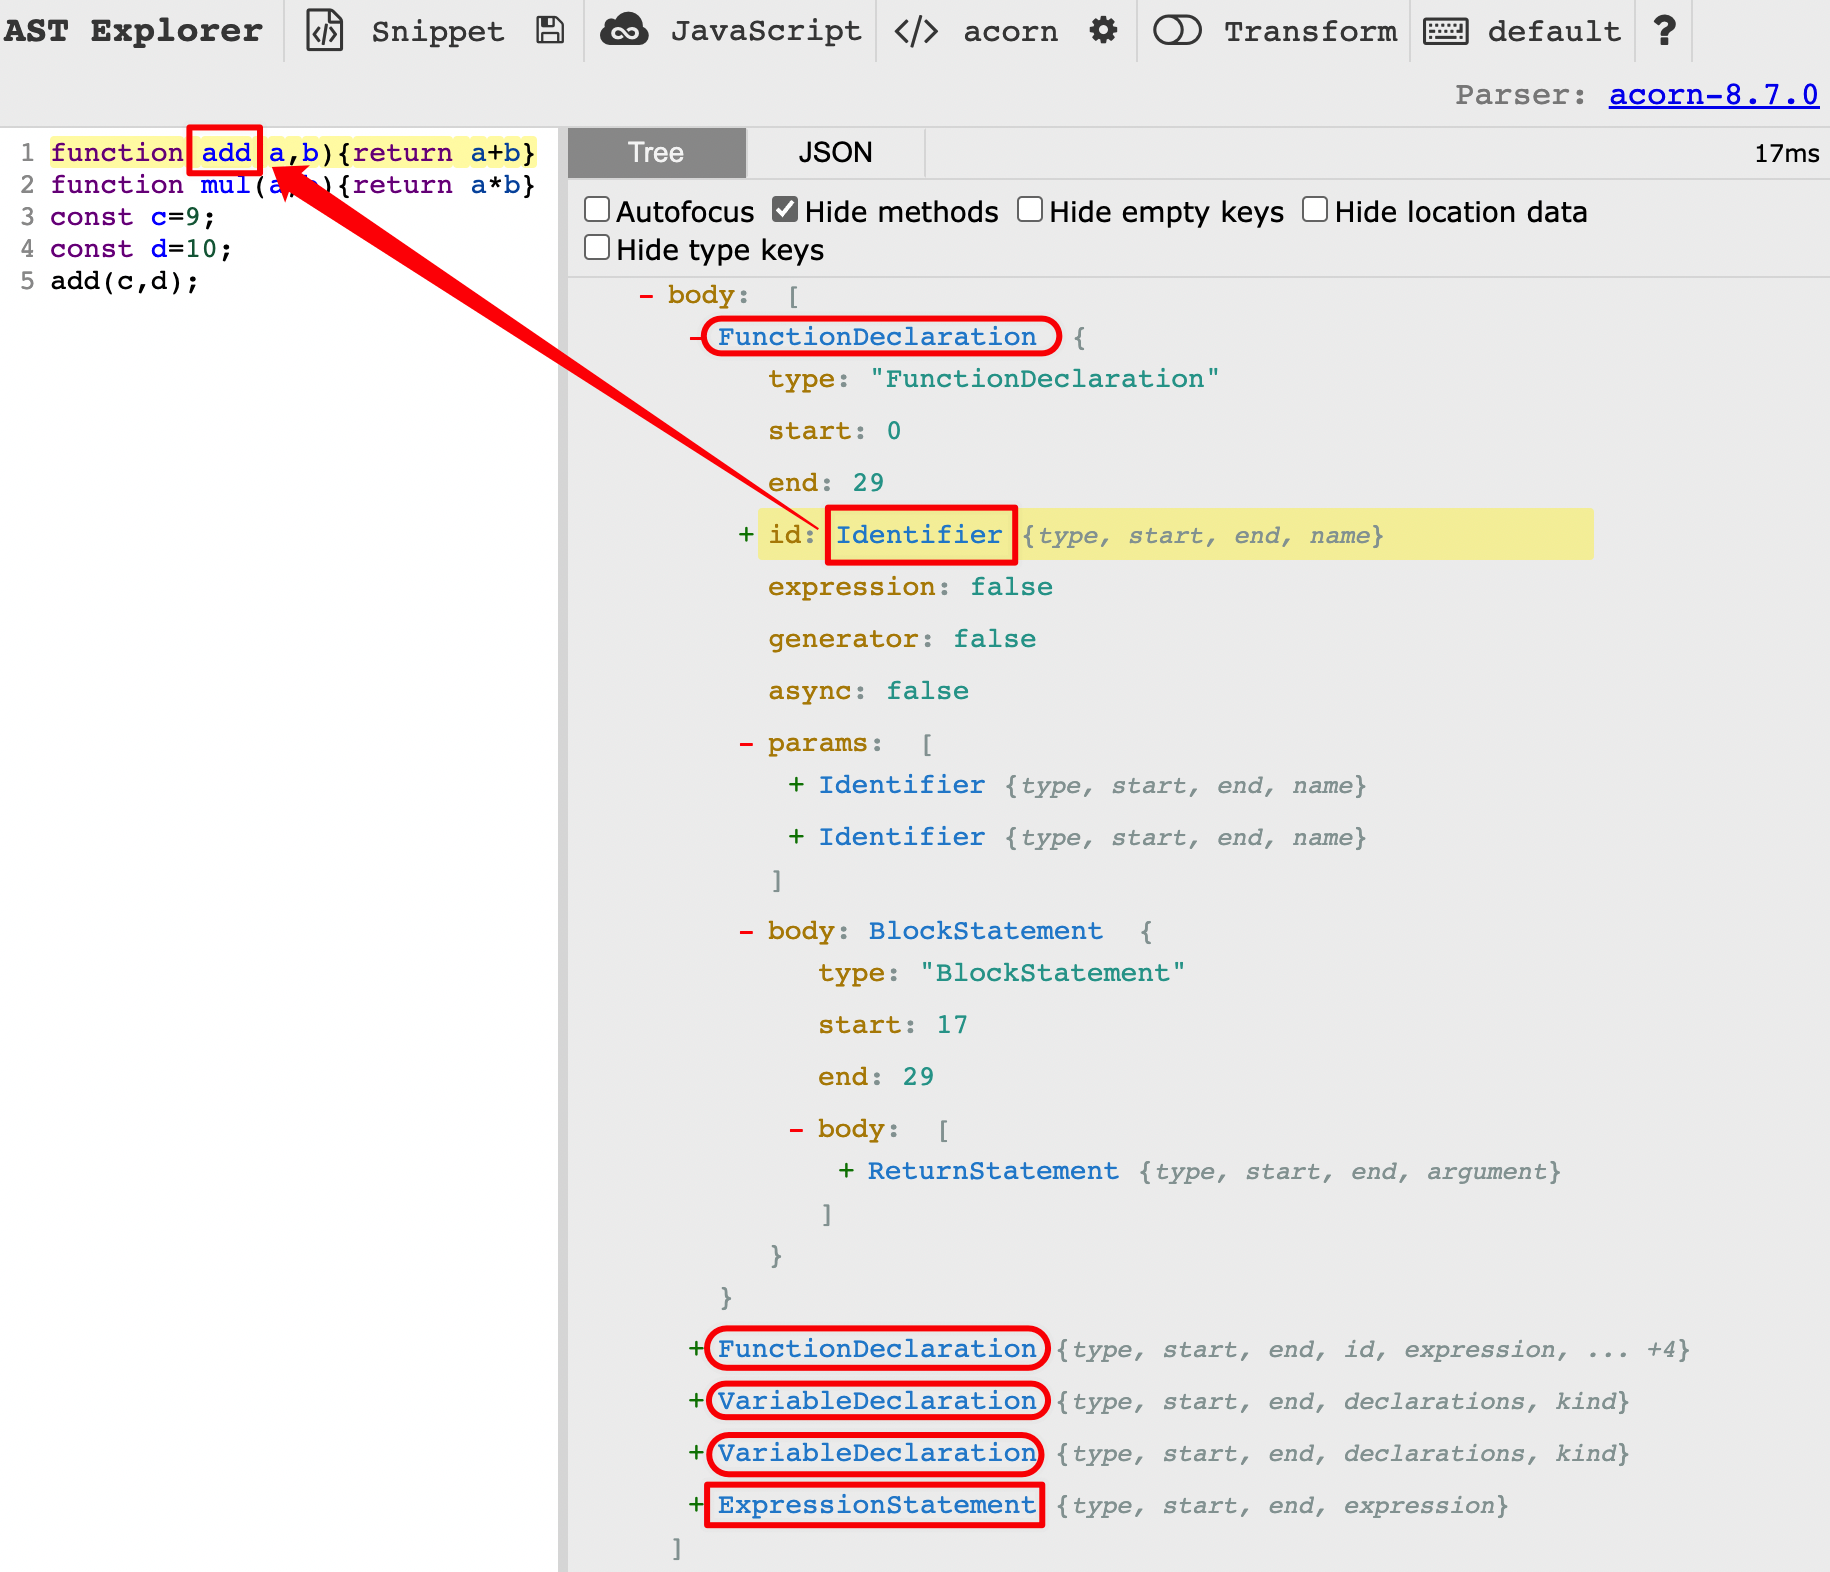Click the 'generator: false' row
Screen dimensions: 1830x1572
[902, 639]
